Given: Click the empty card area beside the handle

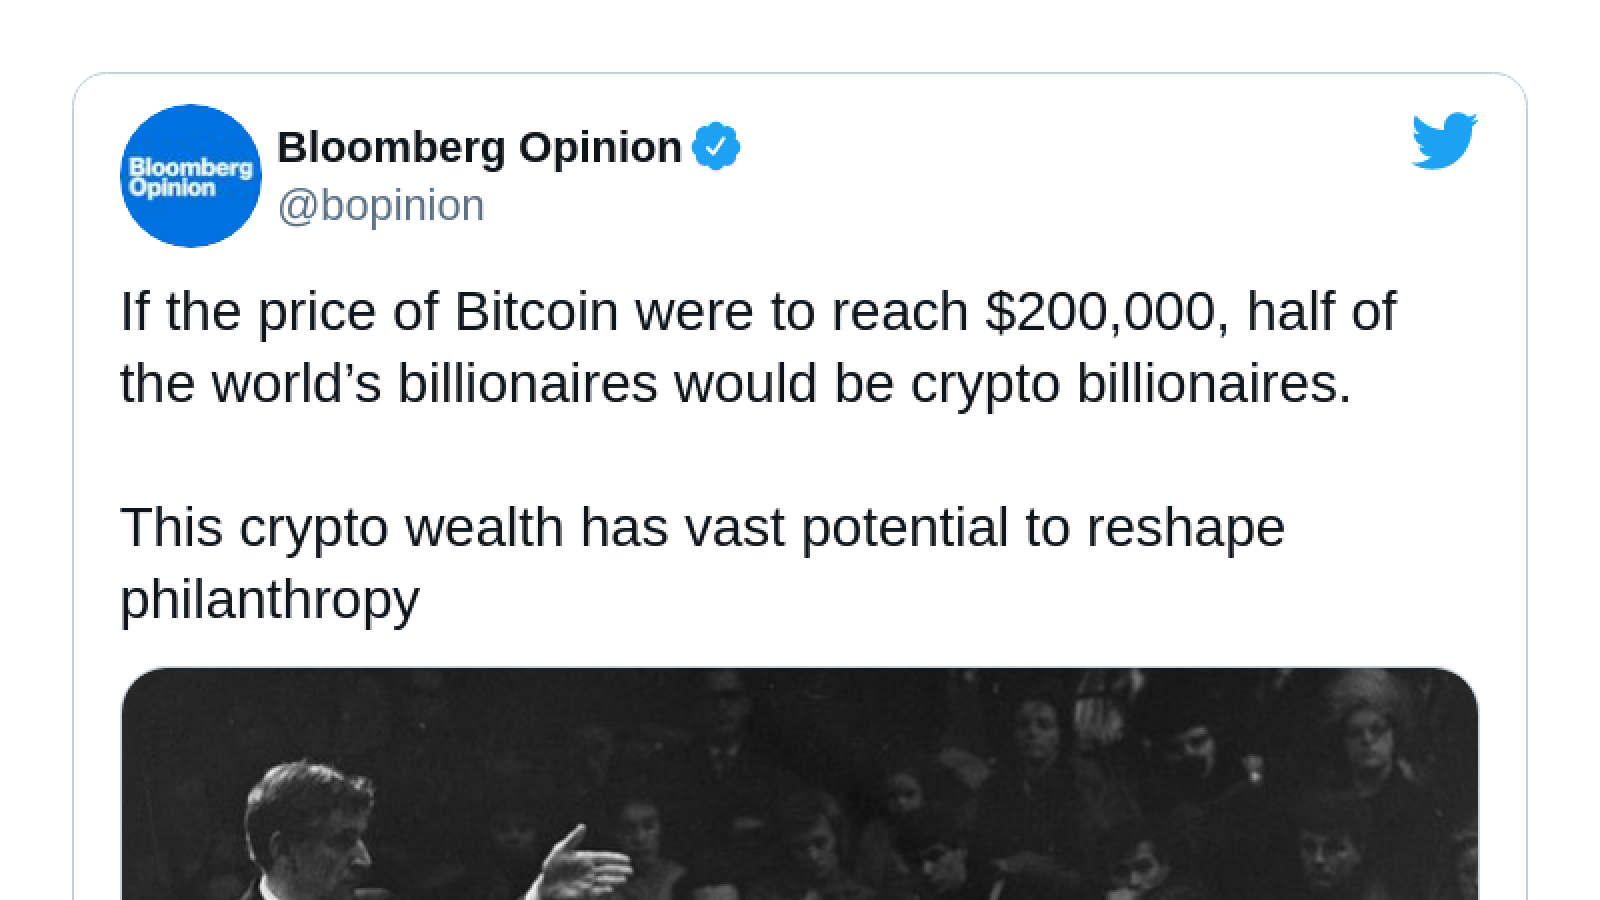Looking at the screenshot, I should pos(950,205).
